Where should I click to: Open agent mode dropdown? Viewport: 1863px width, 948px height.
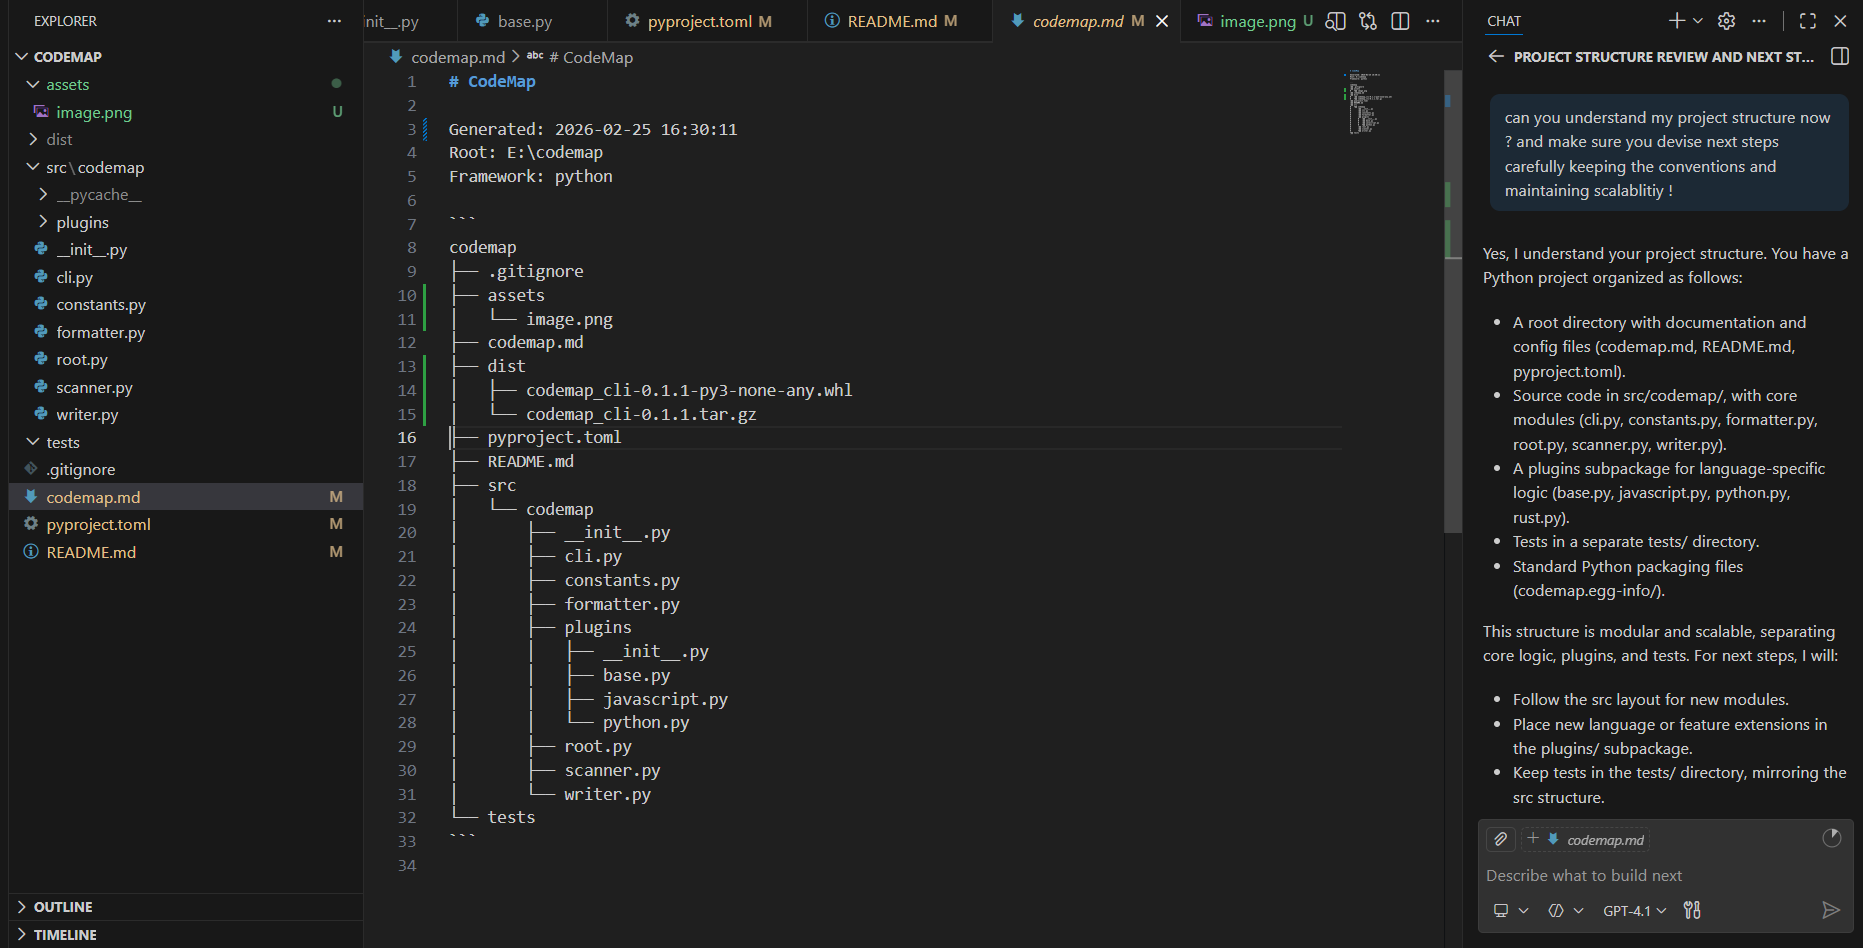[1566, 910]
